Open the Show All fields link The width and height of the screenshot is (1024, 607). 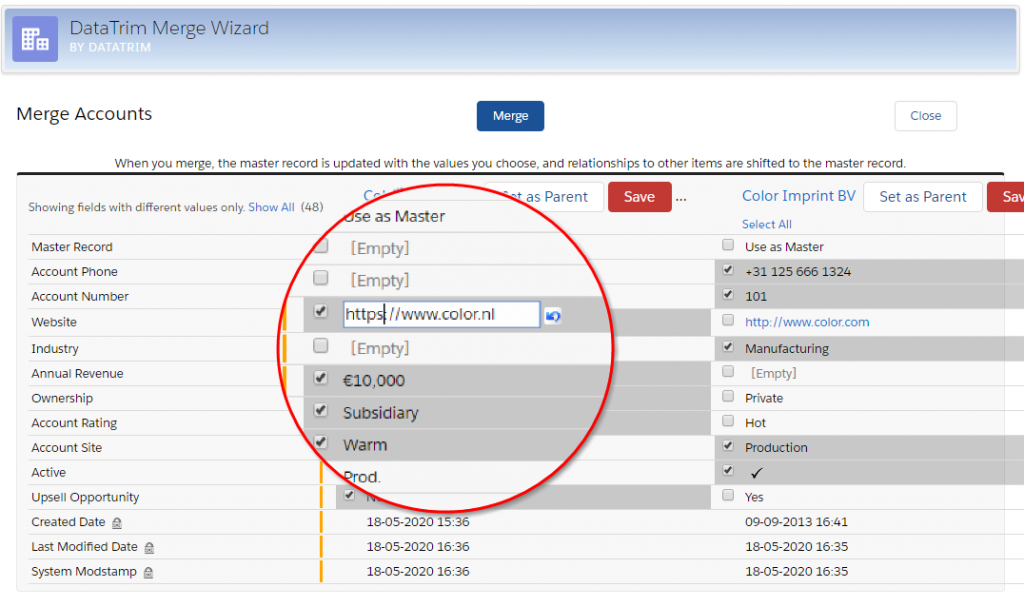tap(271, 207)
